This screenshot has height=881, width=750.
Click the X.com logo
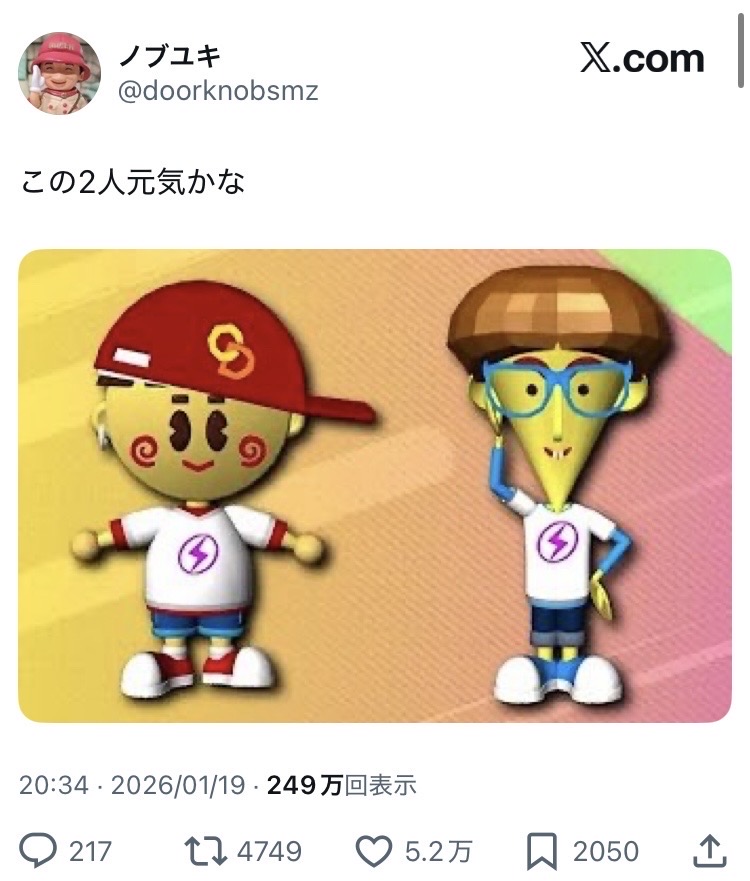point(642,58)
